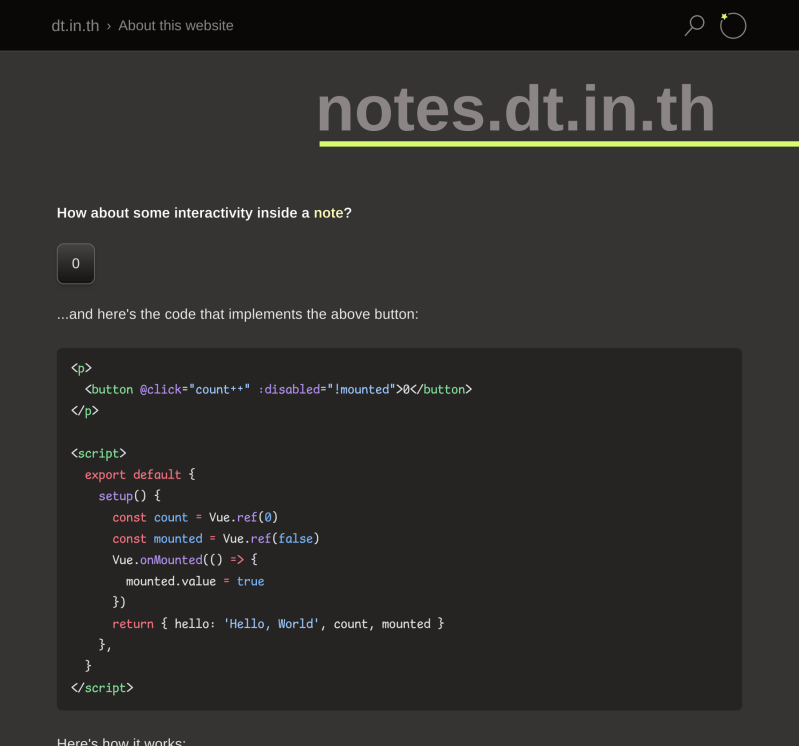Click the counter button showing 0
Image resolution: width=799 pixels, height=746 pixels.
(76, 263)
